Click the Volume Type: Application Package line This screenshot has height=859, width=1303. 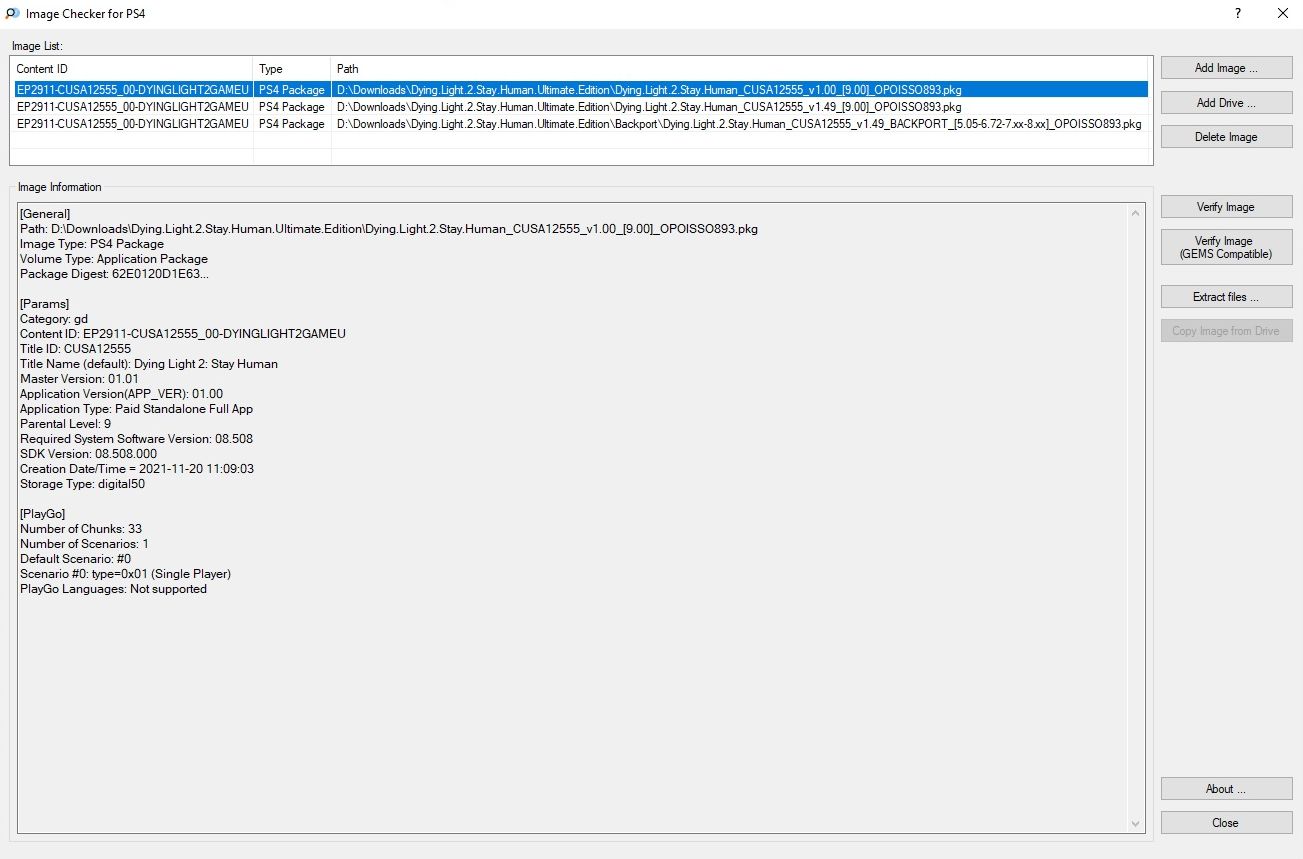(114, 259)
